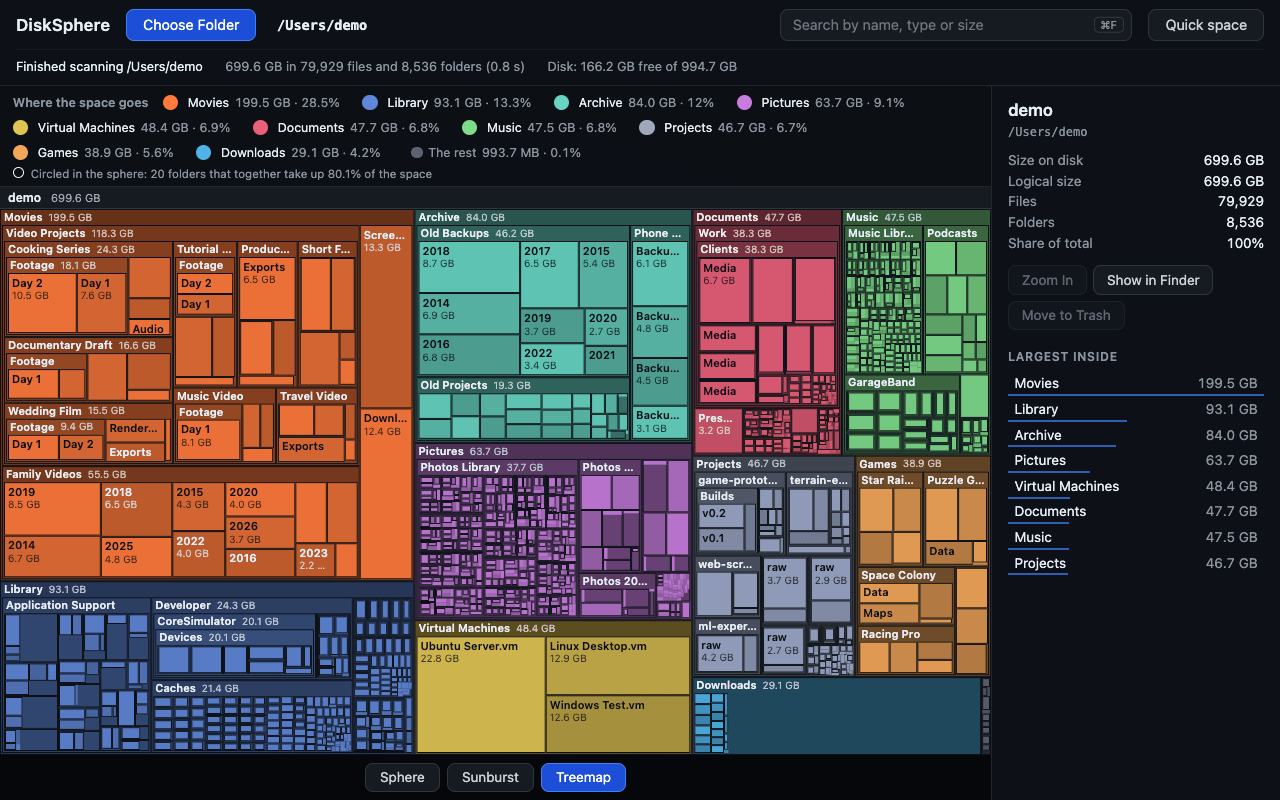Switch to the Sunburst view

click(490, 777)
